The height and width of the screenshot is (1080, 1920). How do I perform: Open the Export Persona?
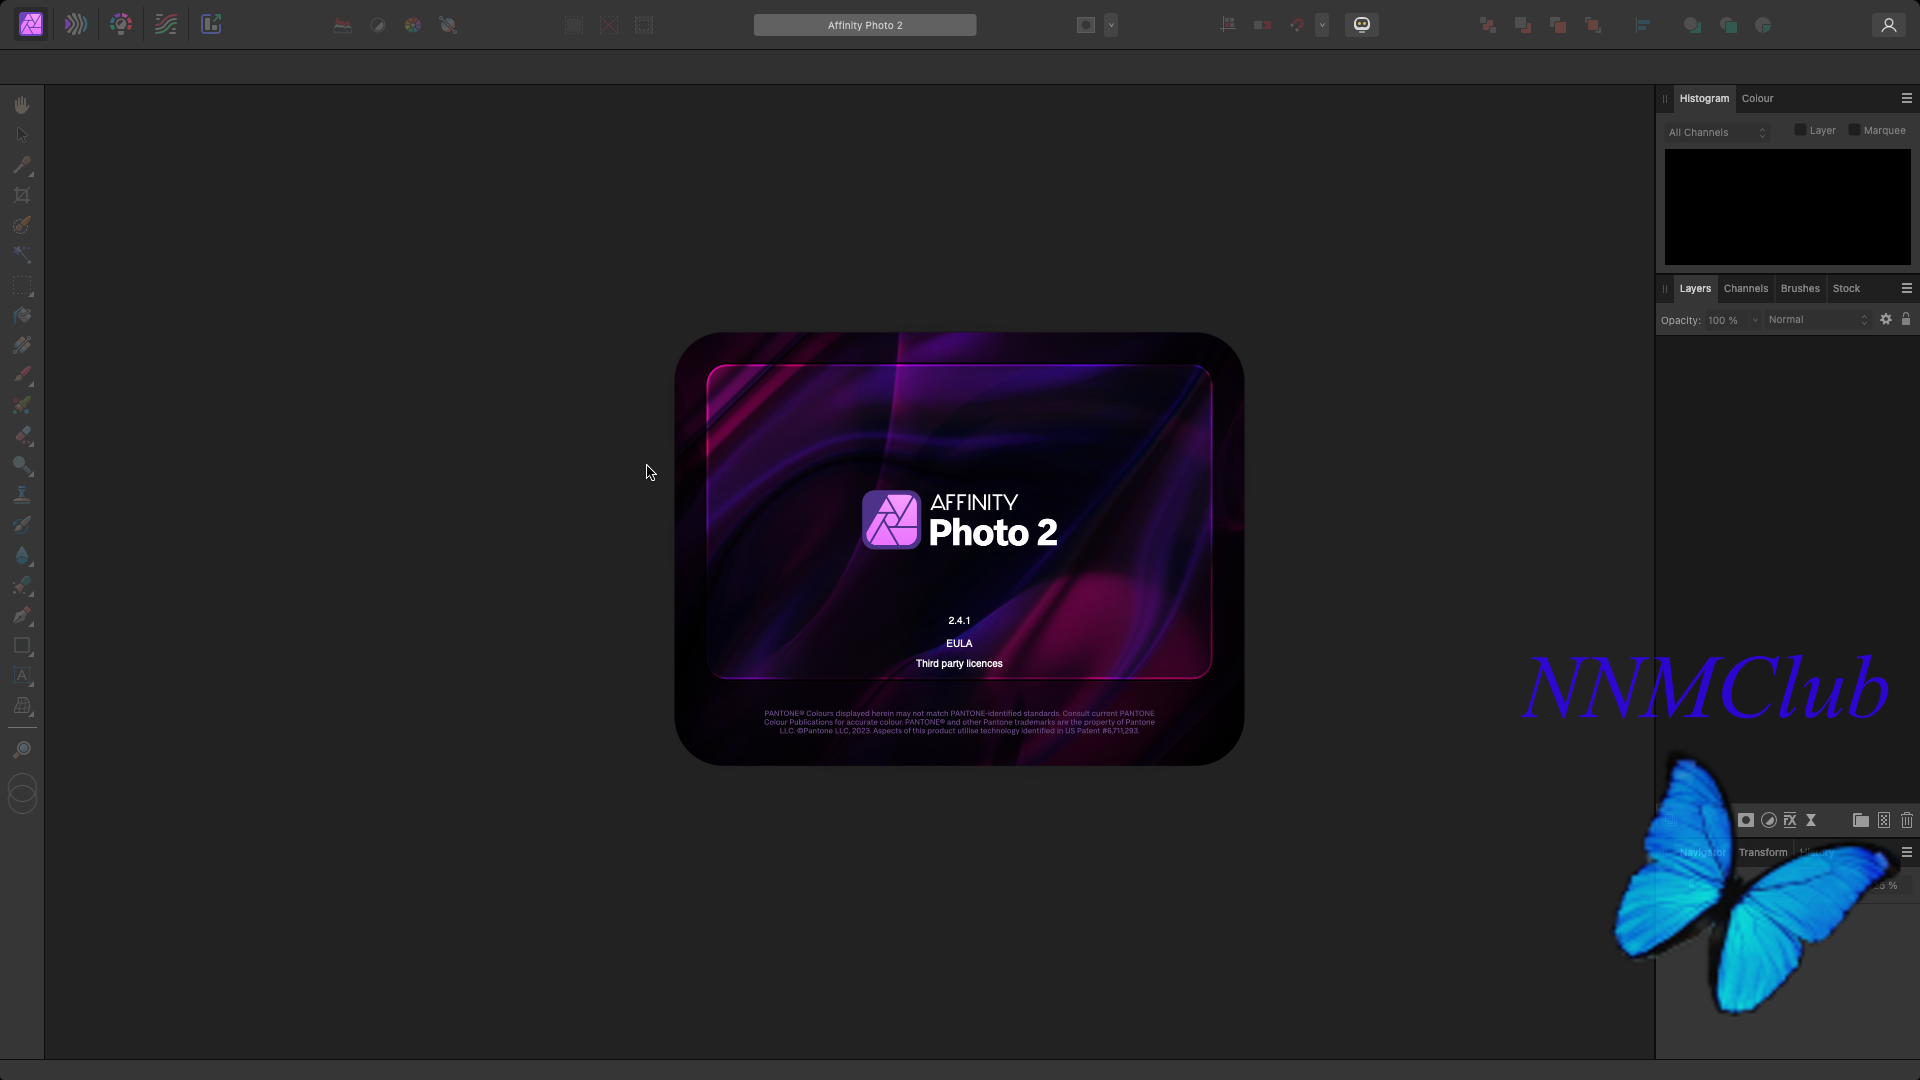[211, 25]
